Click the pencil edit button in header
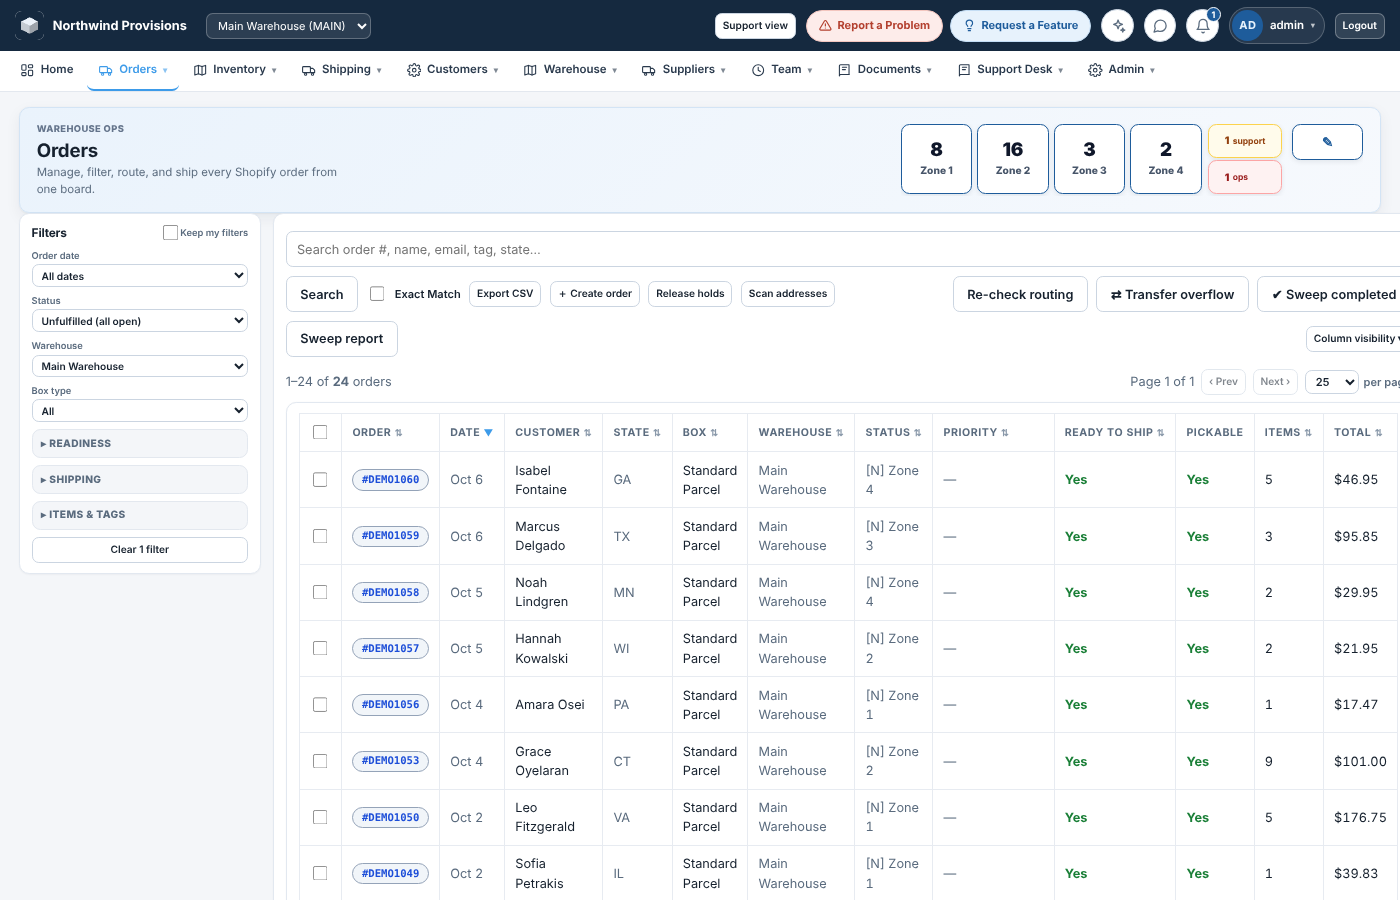The width and height of the screenshot is (1400, 900). tap(1327, 142)
